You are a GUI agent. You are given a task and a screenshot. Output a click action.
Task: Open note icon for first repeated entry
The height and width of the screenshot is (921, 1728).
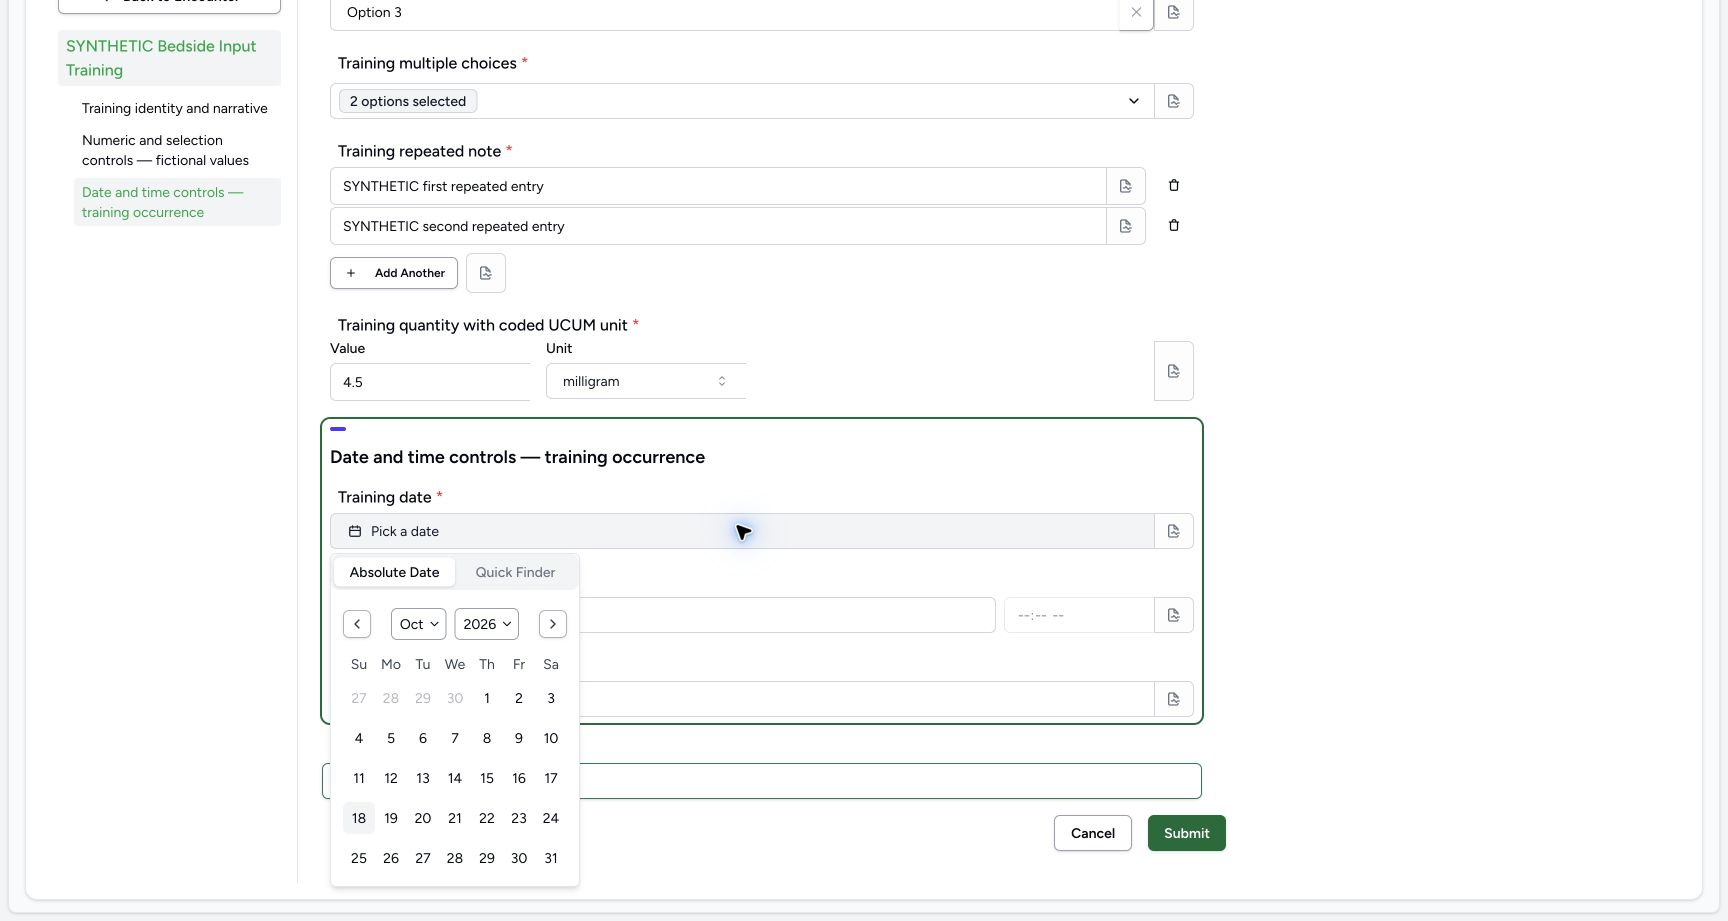click(x=1126, y=186)
